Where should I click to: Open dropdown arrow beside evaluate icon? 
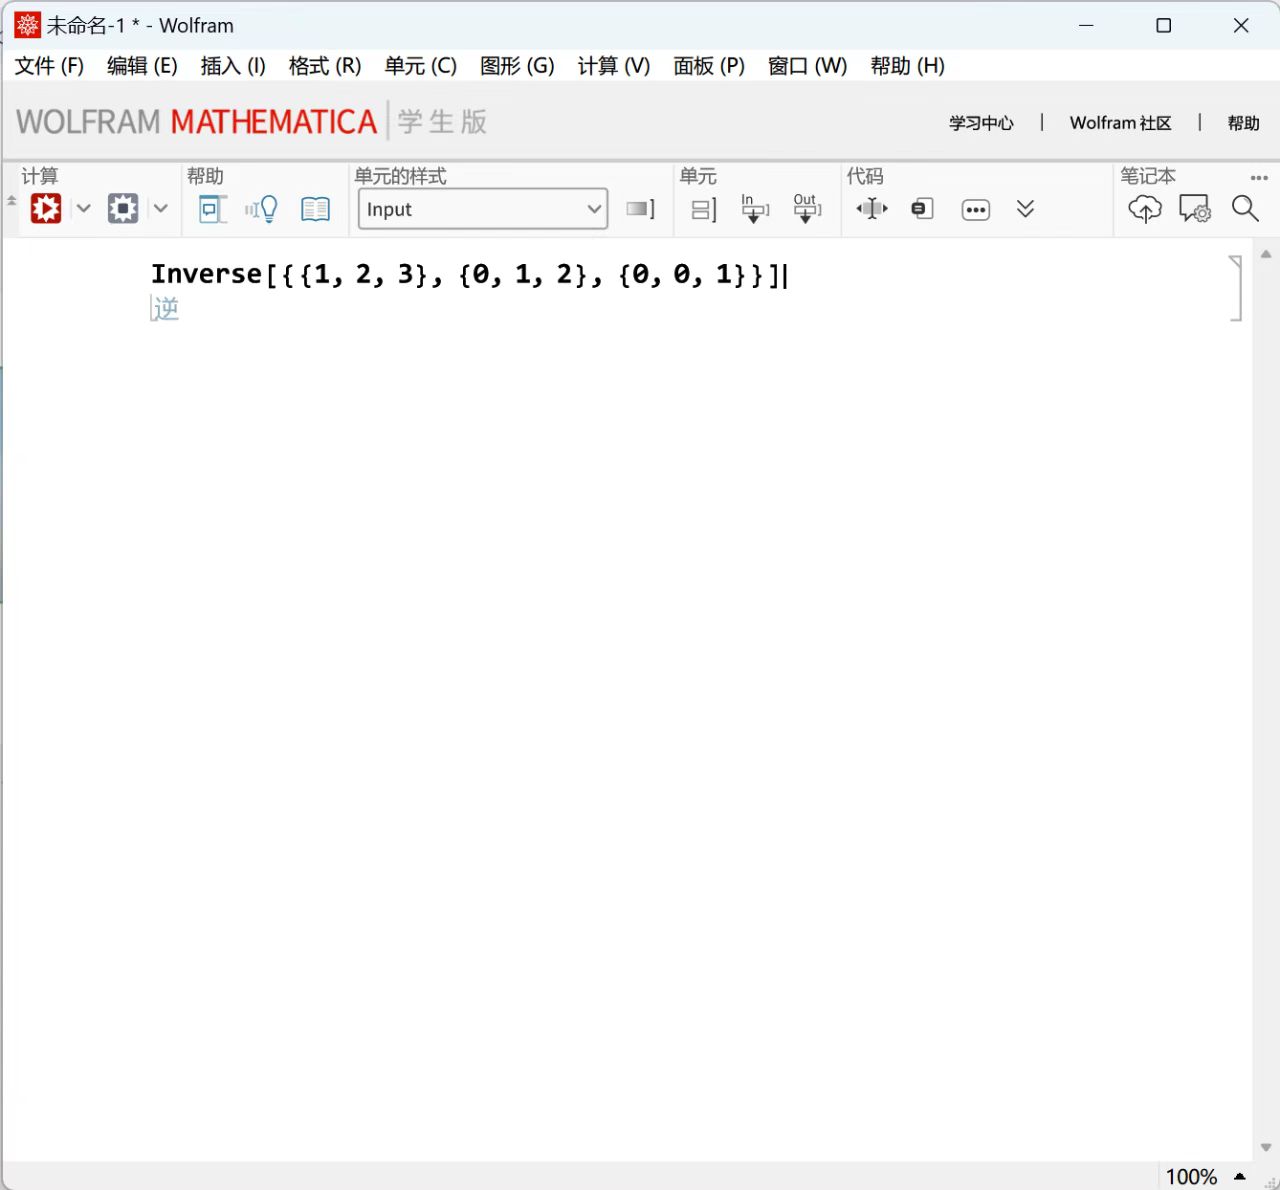point(84,209)
